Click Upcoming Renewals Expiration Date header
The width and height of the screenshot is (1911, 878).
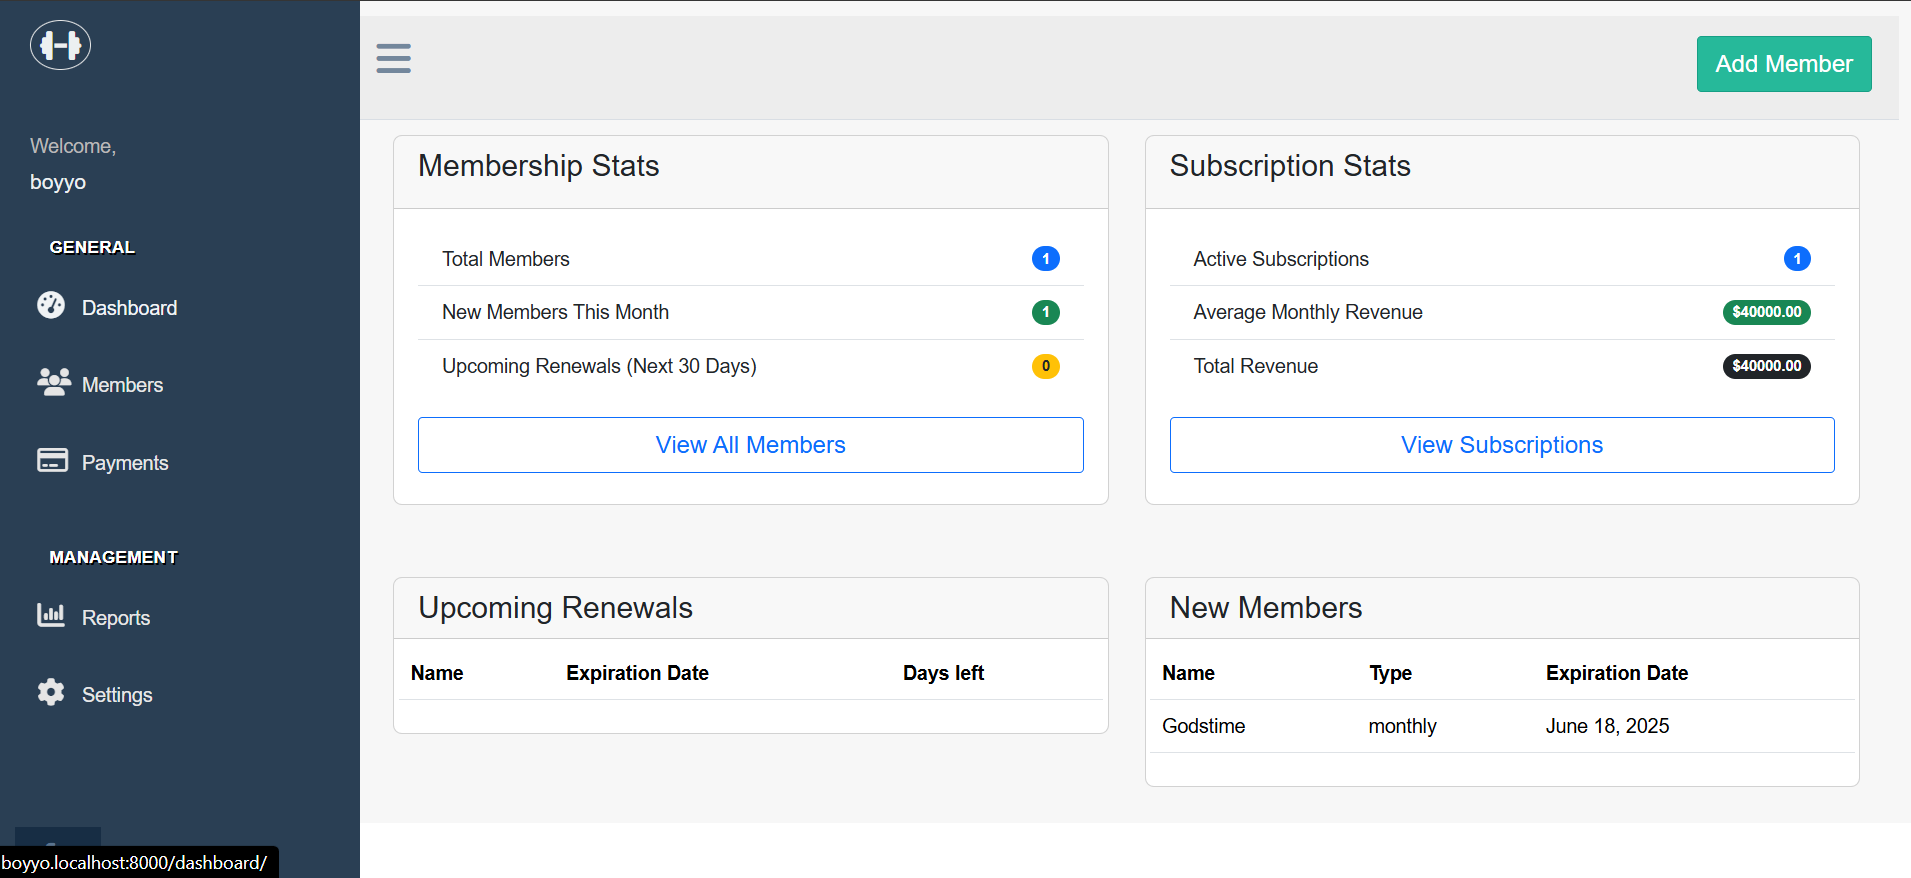638,673
